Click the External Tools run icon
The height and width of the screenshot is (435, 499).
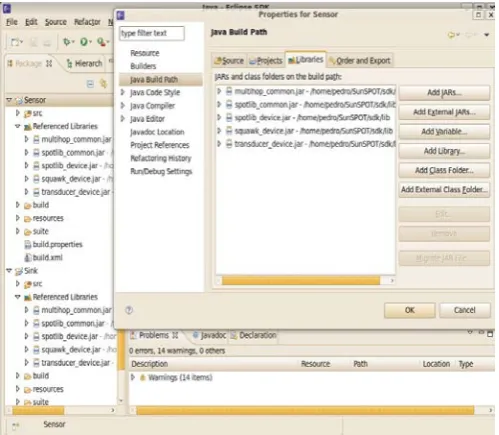(101, 42)
